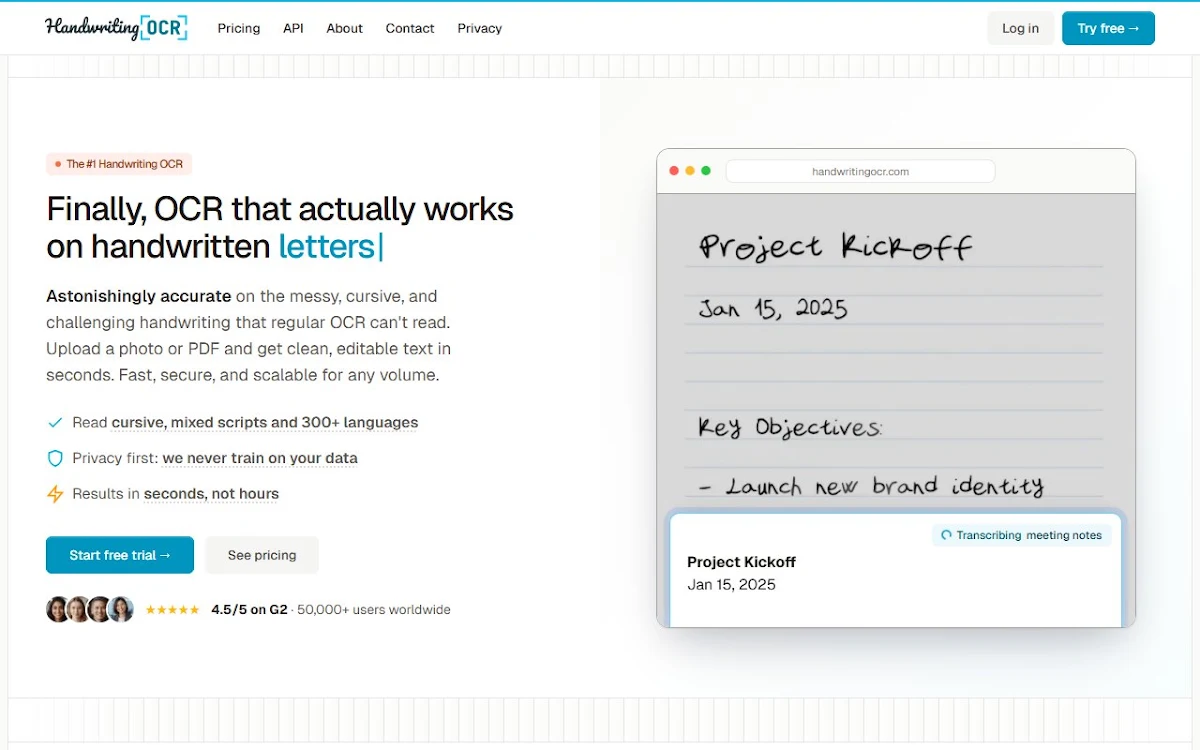
Task: Click the yellow dot in demo window
Action: click(690, 171)
